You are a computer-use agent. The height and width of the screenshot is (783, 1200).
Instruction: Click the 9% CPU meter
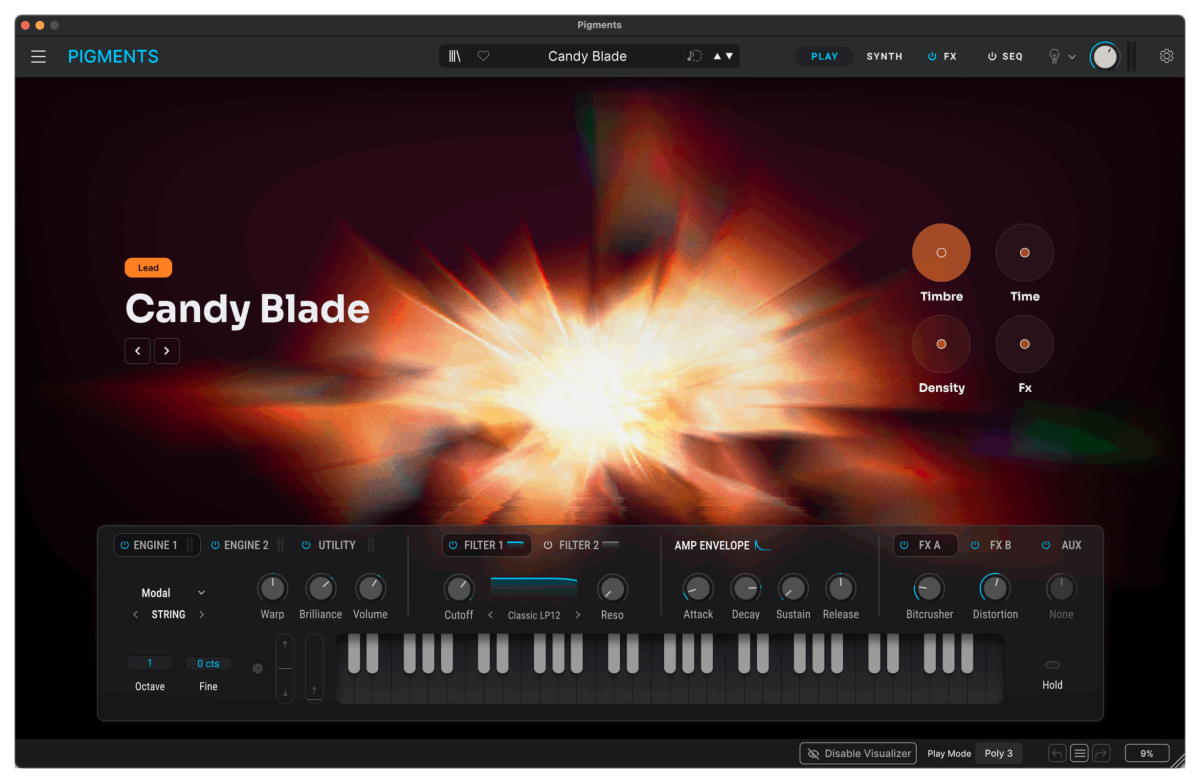tap(1146, 753)
